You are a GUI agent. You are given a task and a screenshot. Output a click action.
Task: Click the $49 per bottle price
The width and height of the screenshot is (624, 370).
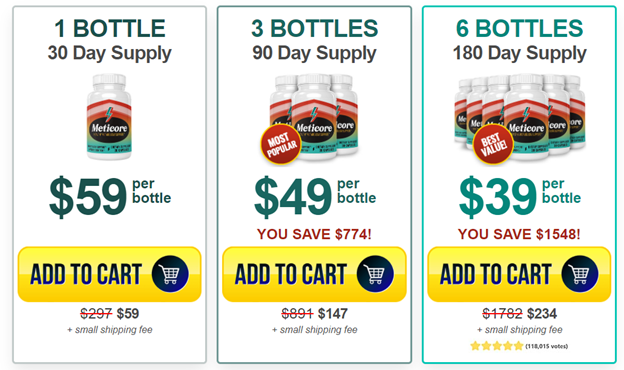click(315, 197)
